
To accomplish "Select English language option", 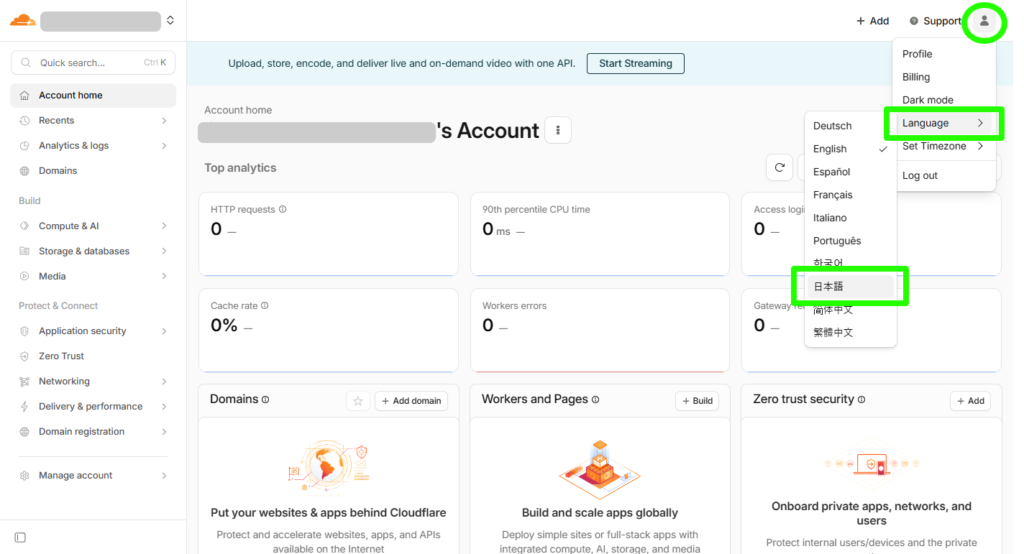I will [x=830, y=149].
